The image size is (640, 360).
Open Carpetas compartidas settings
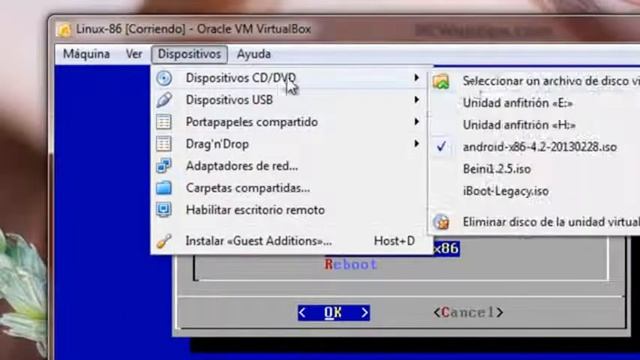(290, 188)
